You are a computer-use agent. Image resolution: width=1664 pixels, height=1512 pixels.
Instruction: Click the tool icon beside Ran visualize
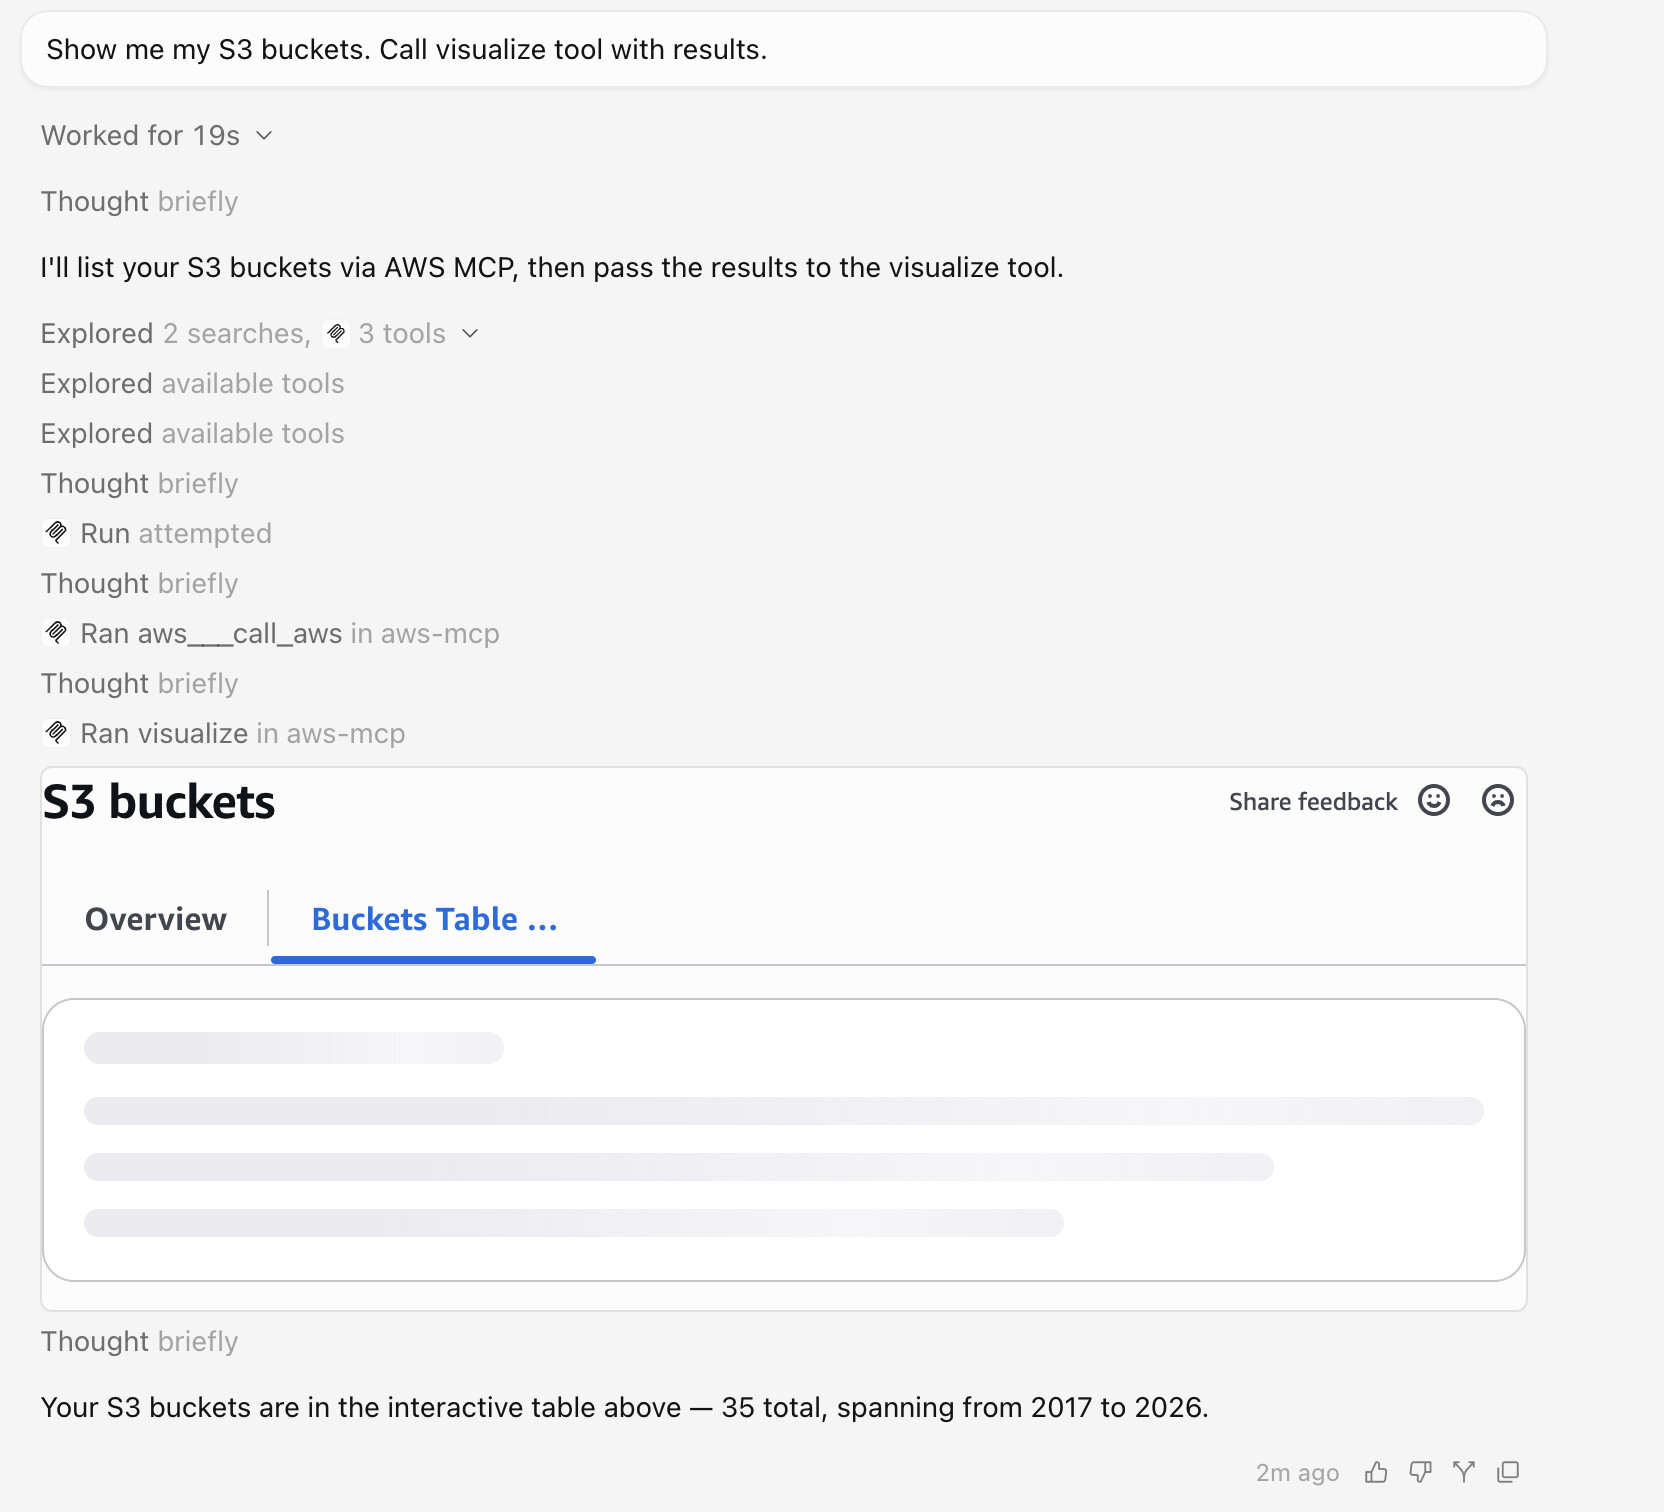[57, 733]
